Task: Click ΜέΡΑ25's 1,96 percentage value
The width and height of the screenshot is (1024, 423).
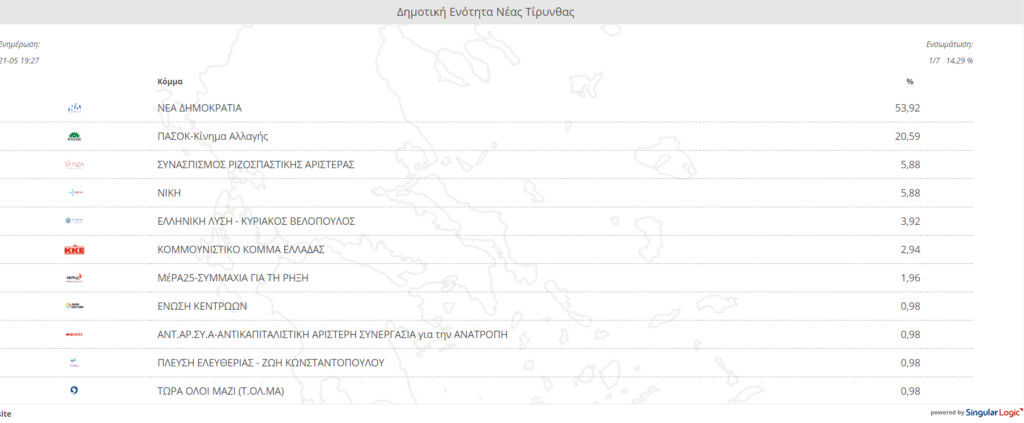Action: [x=910, y=278]
